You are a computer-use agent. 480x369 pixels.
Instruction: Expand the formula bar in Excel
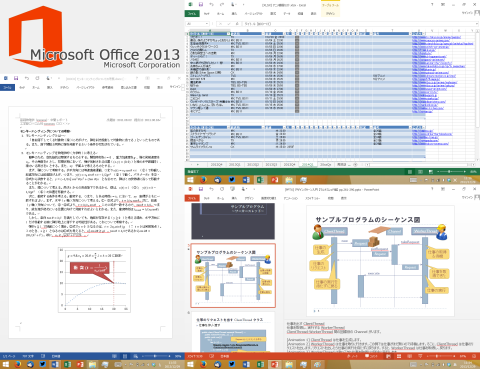(x=477, y=24)
